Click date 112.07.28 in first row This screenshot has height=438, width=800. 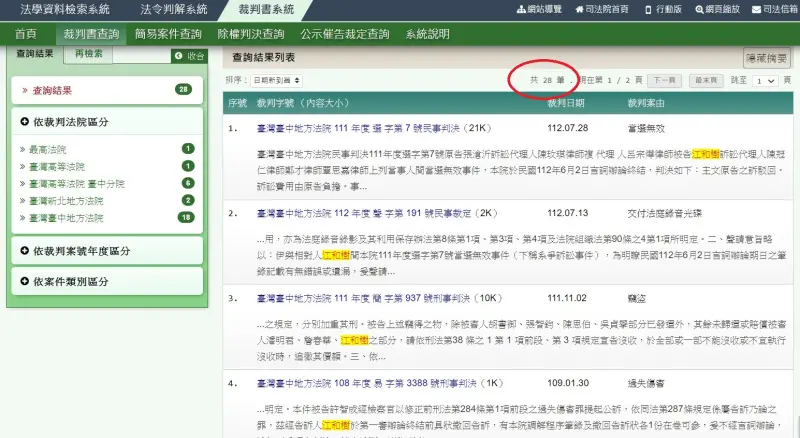coord(567,128)
